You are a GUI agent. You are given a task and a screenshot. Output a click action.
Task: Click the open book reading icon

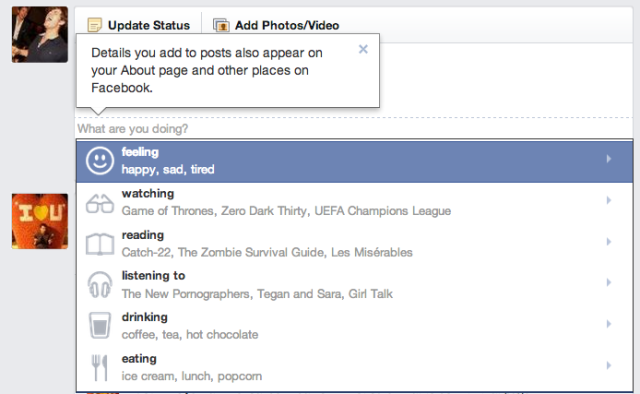(x=100, y=244)
